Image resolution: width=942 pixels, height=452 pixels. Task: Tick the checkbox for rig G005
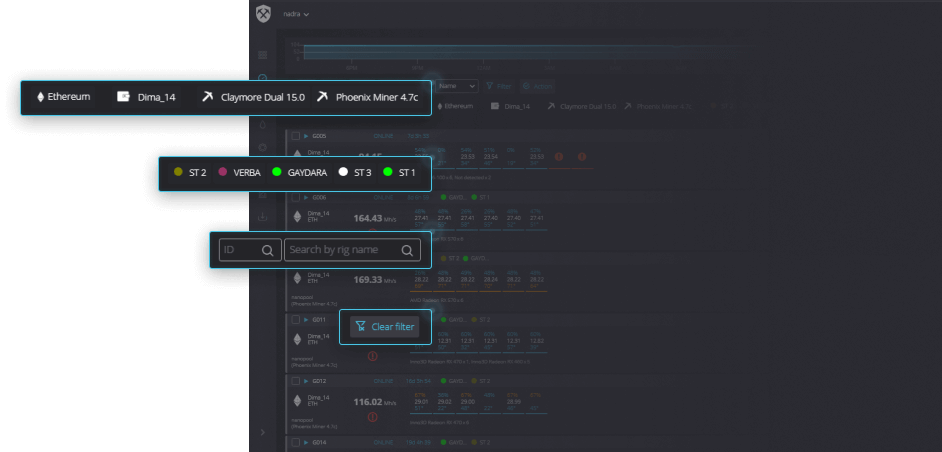[296, 136]
